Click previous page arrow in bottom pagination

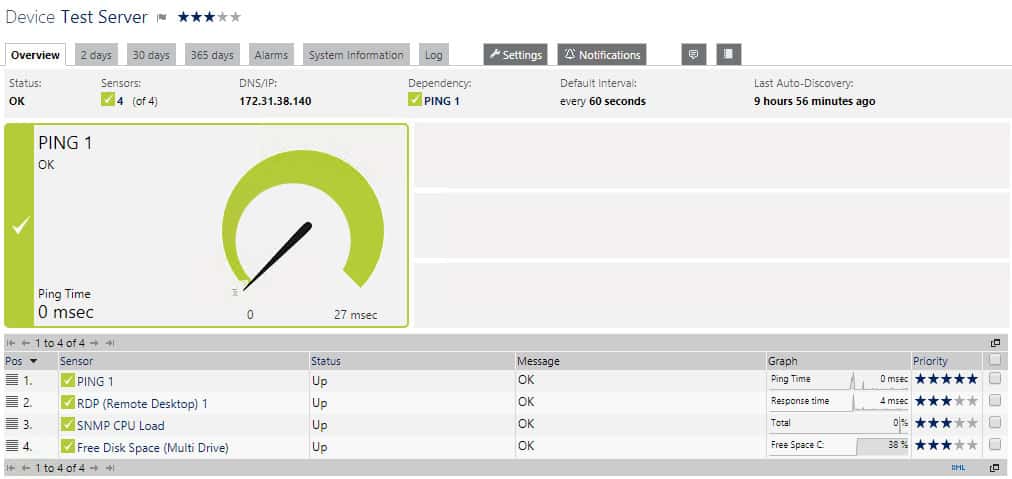coord(25,468)
